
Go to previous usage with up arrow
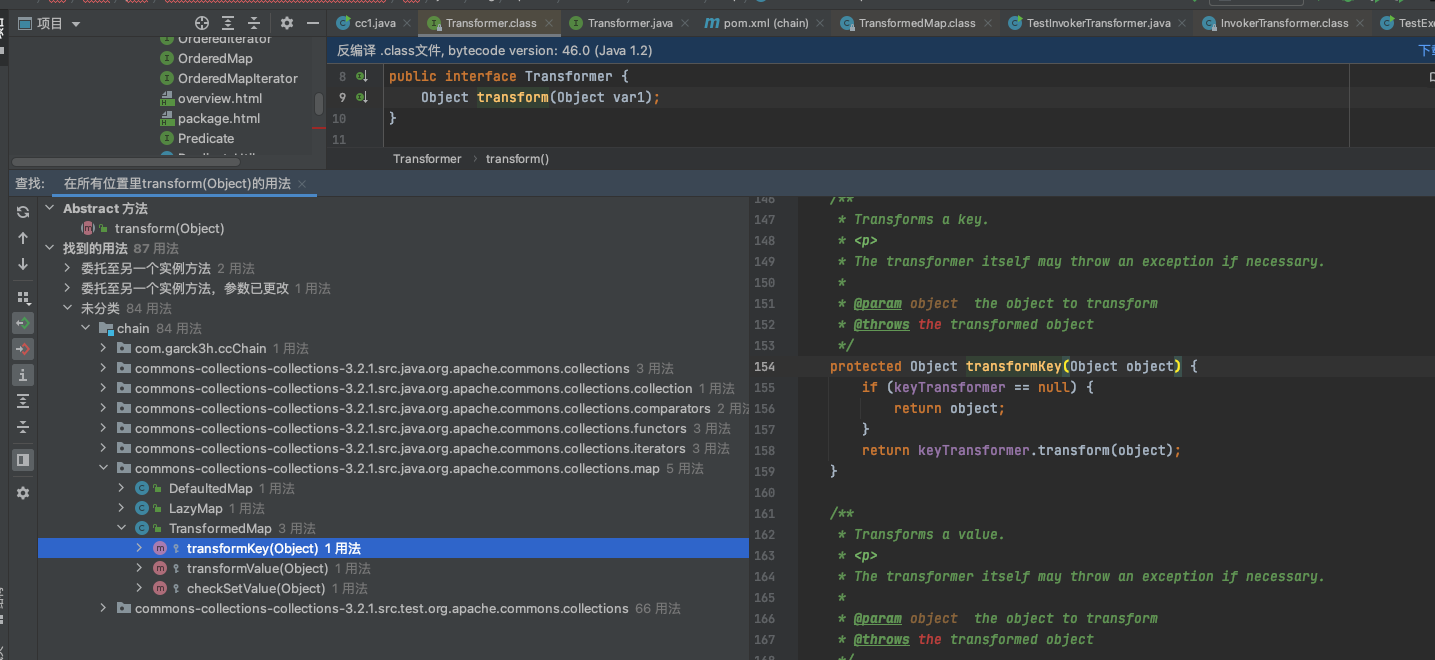[23, 238]
